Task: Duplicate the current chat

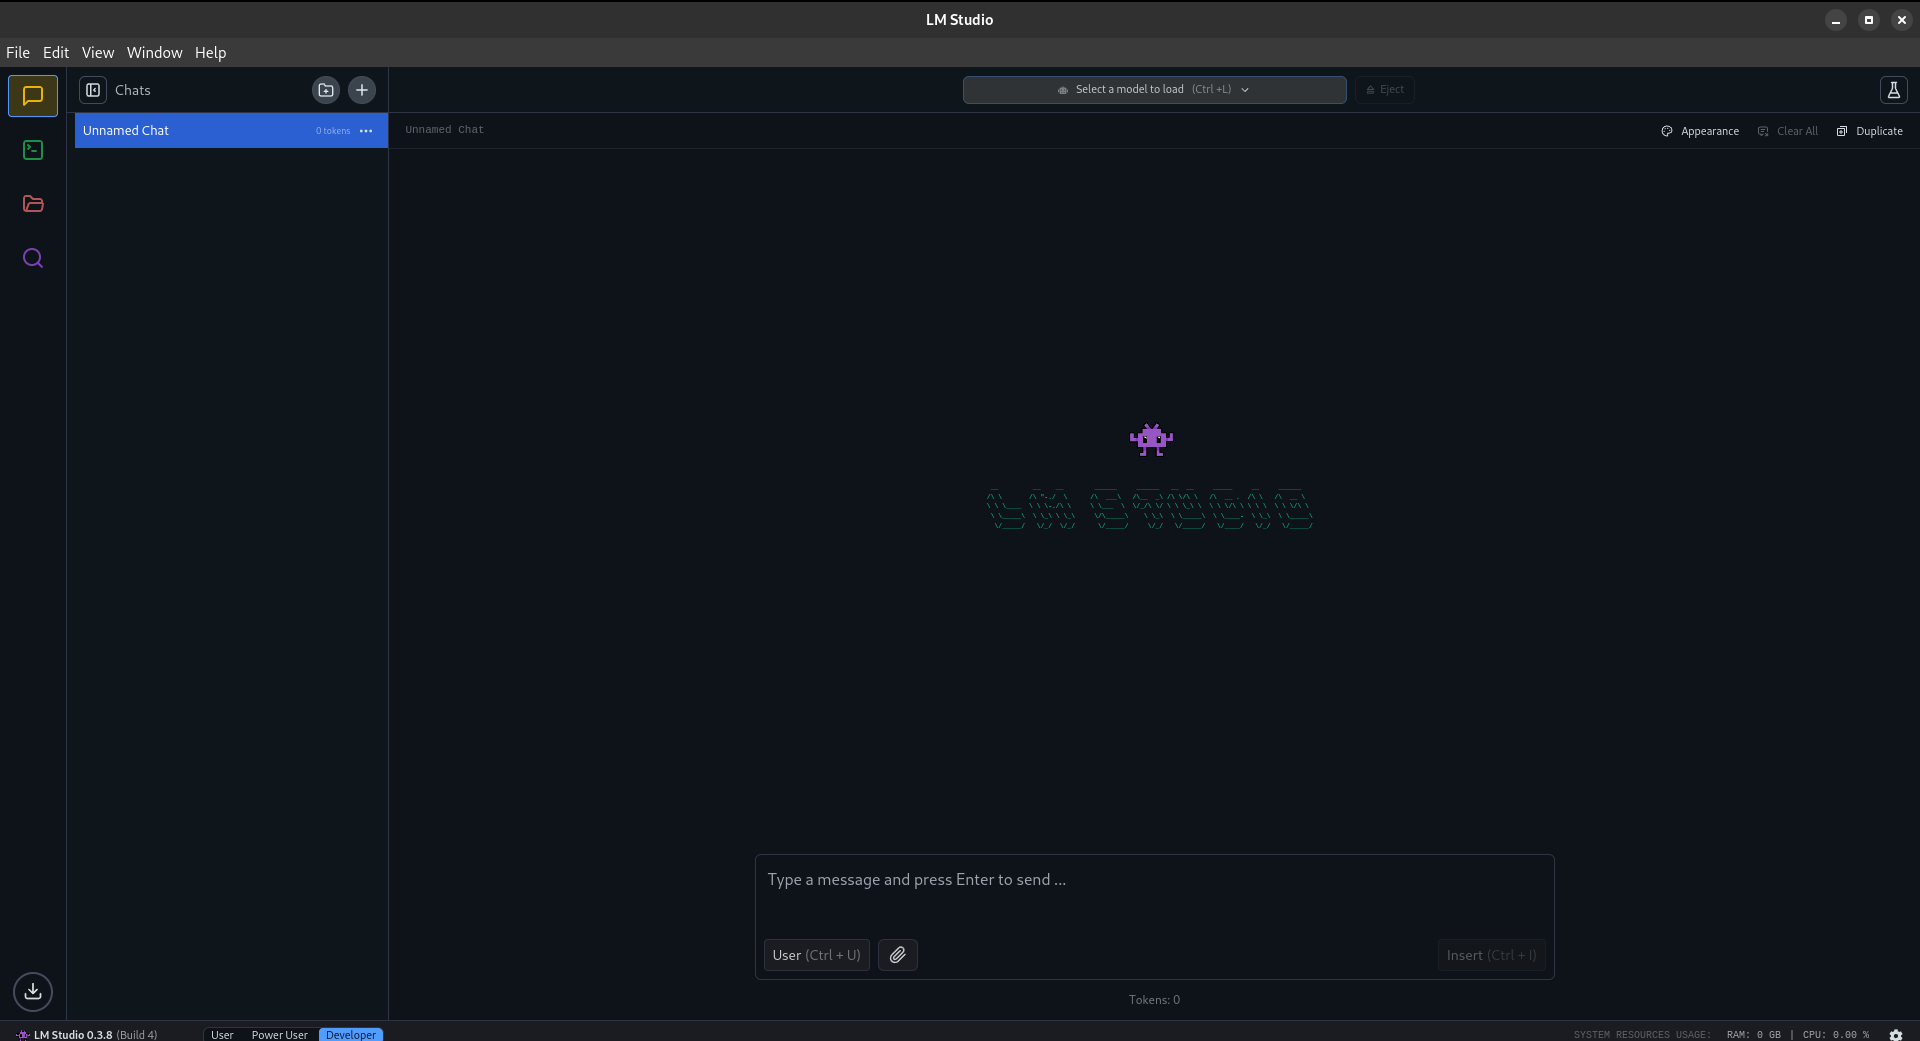Action: coord(1870,131)
